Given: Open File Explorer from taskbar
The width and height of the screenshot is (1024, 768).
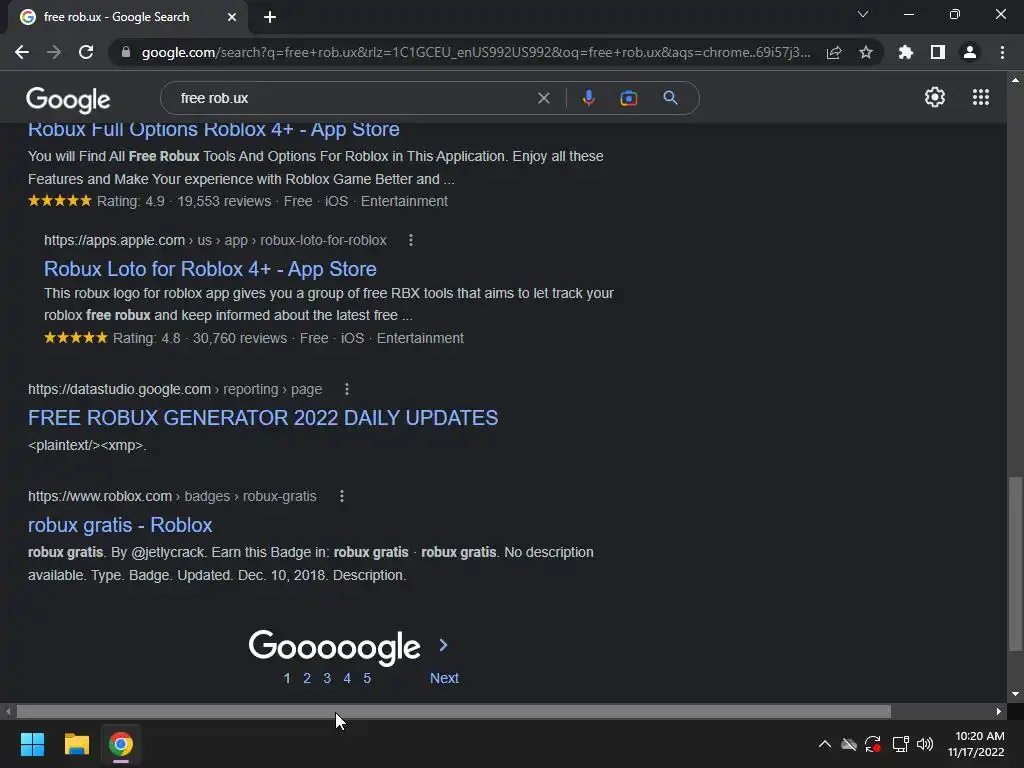Looking at the screenshot, I should (76, 744).
